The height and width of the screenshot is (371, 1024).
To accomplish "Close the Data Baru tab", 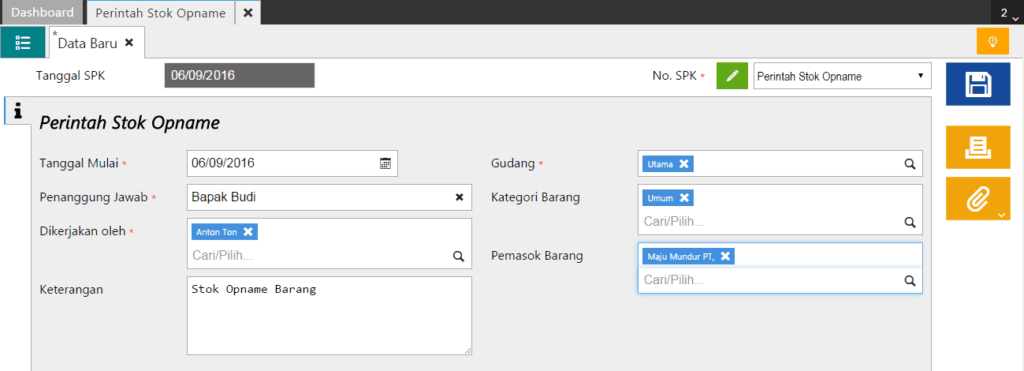I will [x=129, y=42].
